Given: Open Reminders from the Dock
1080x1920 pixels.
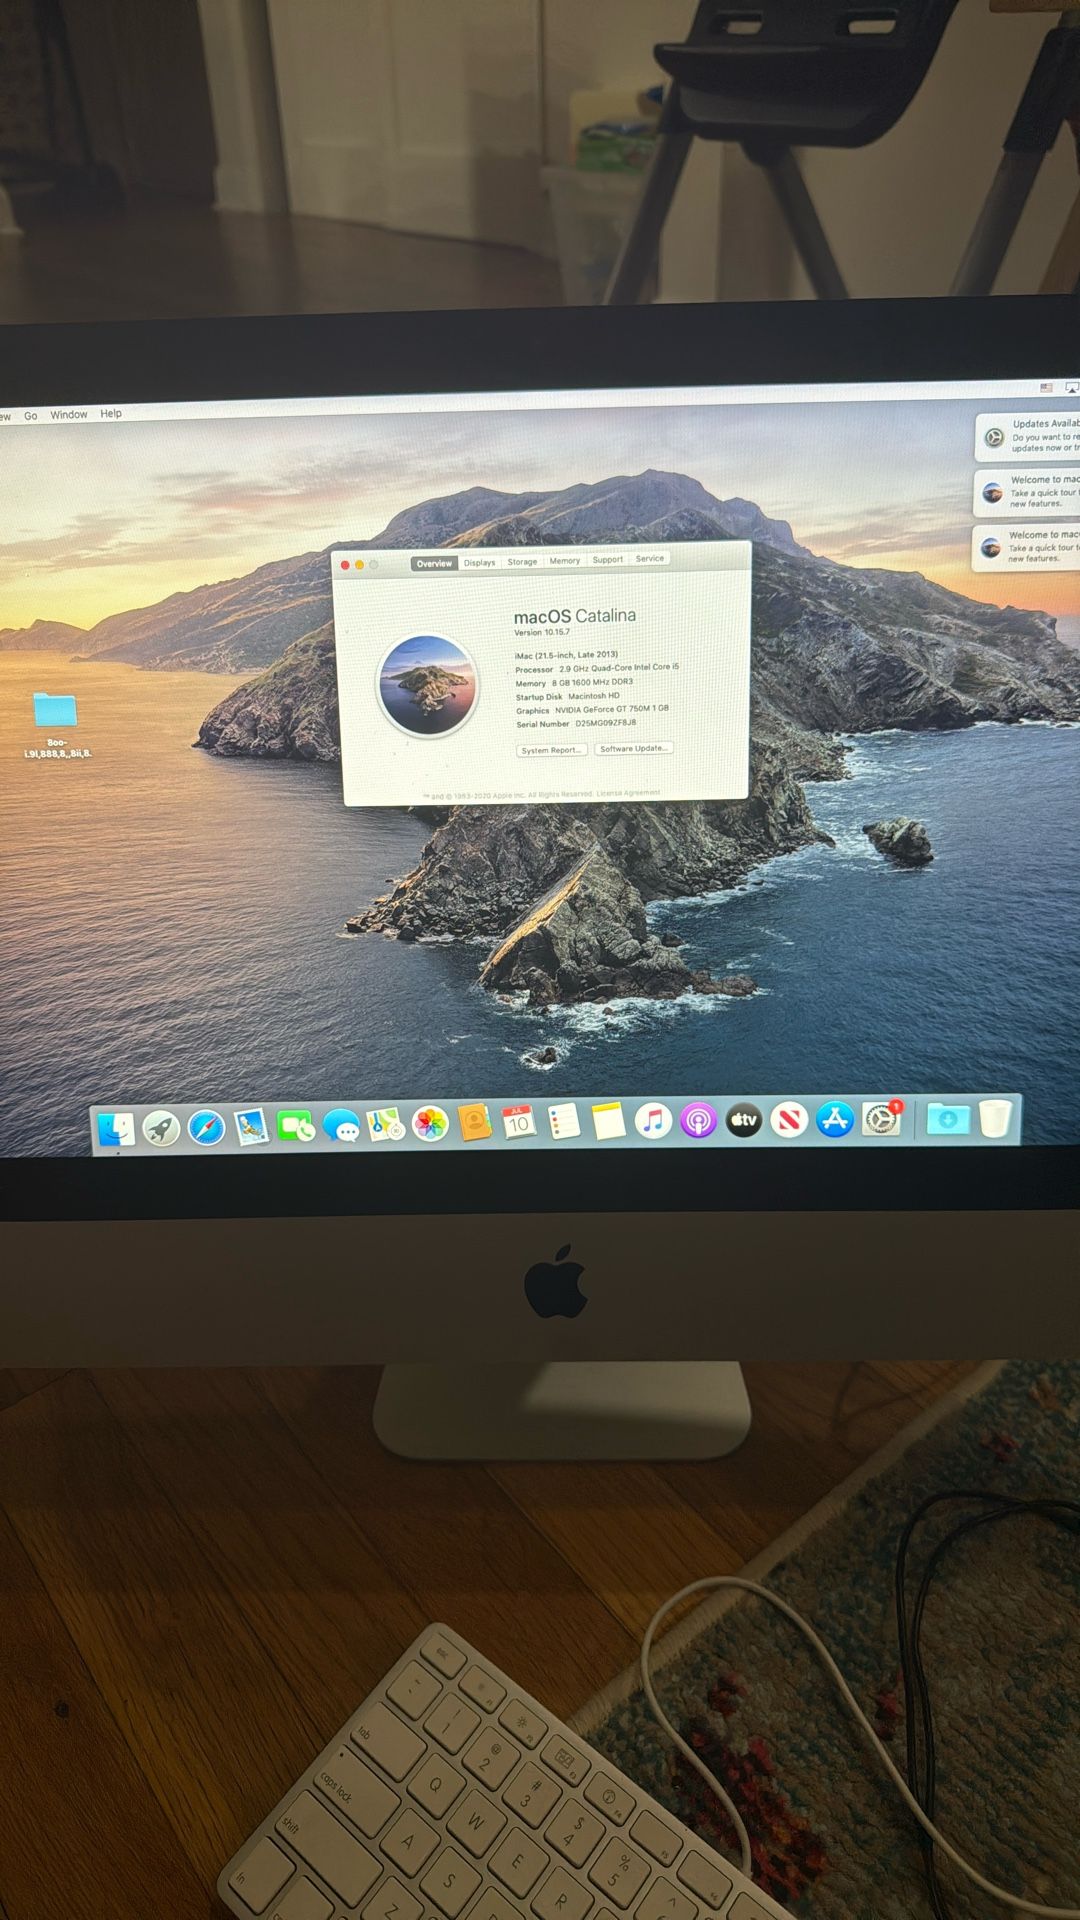Looking at the screenshot, I should [563, 1122].
